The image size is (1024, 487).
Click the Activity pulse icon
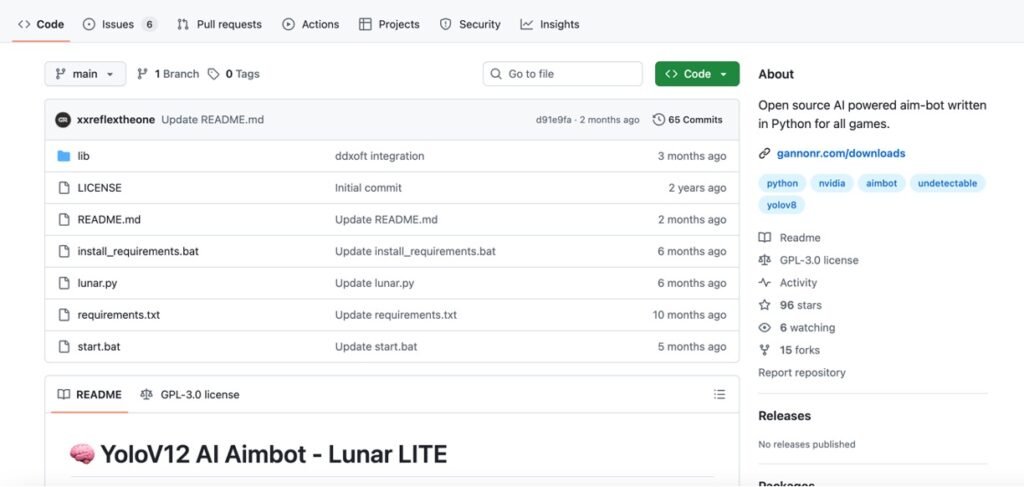(765, 283)
